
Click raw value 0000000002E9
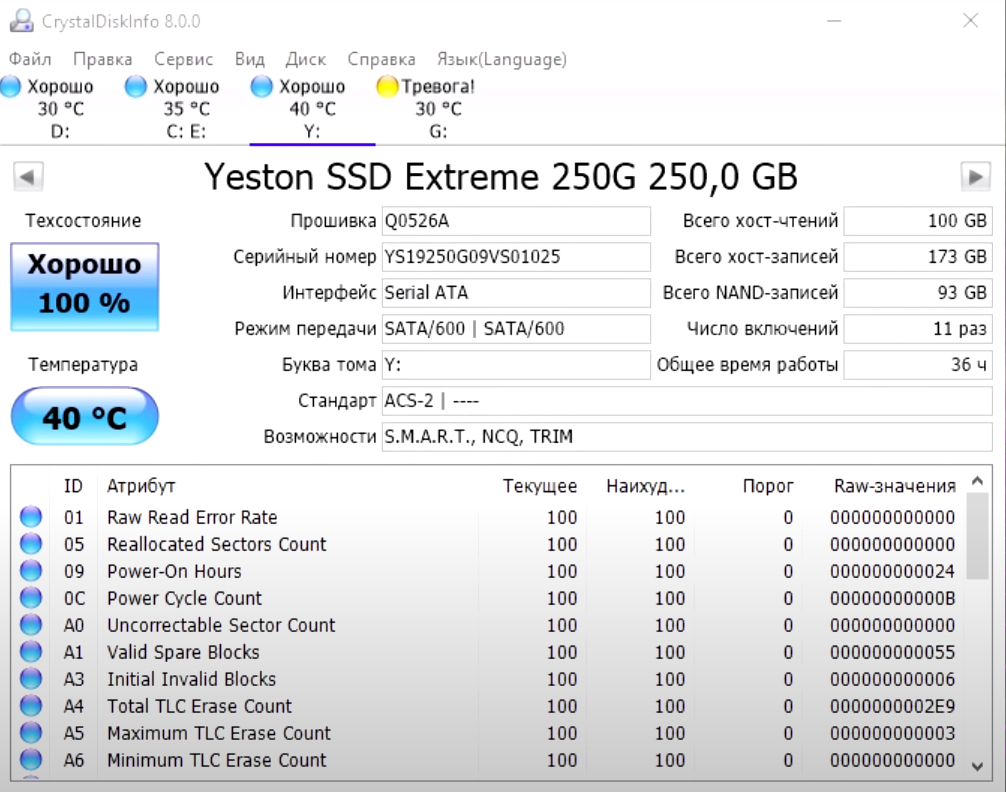click(x=892, y=705)
